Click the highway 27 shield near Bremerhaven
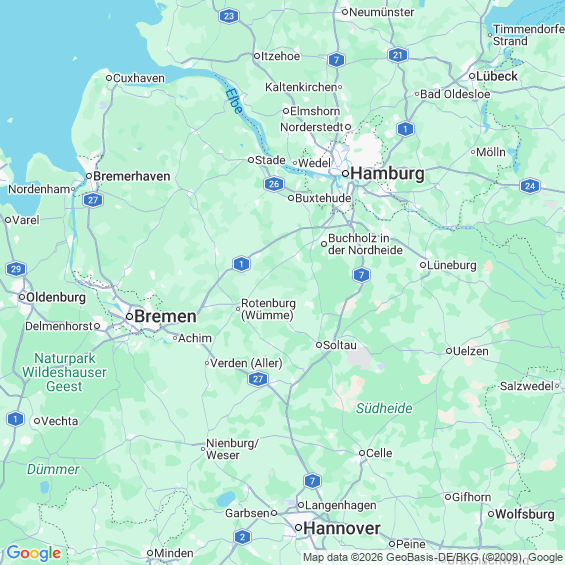 tap(93, 200)
